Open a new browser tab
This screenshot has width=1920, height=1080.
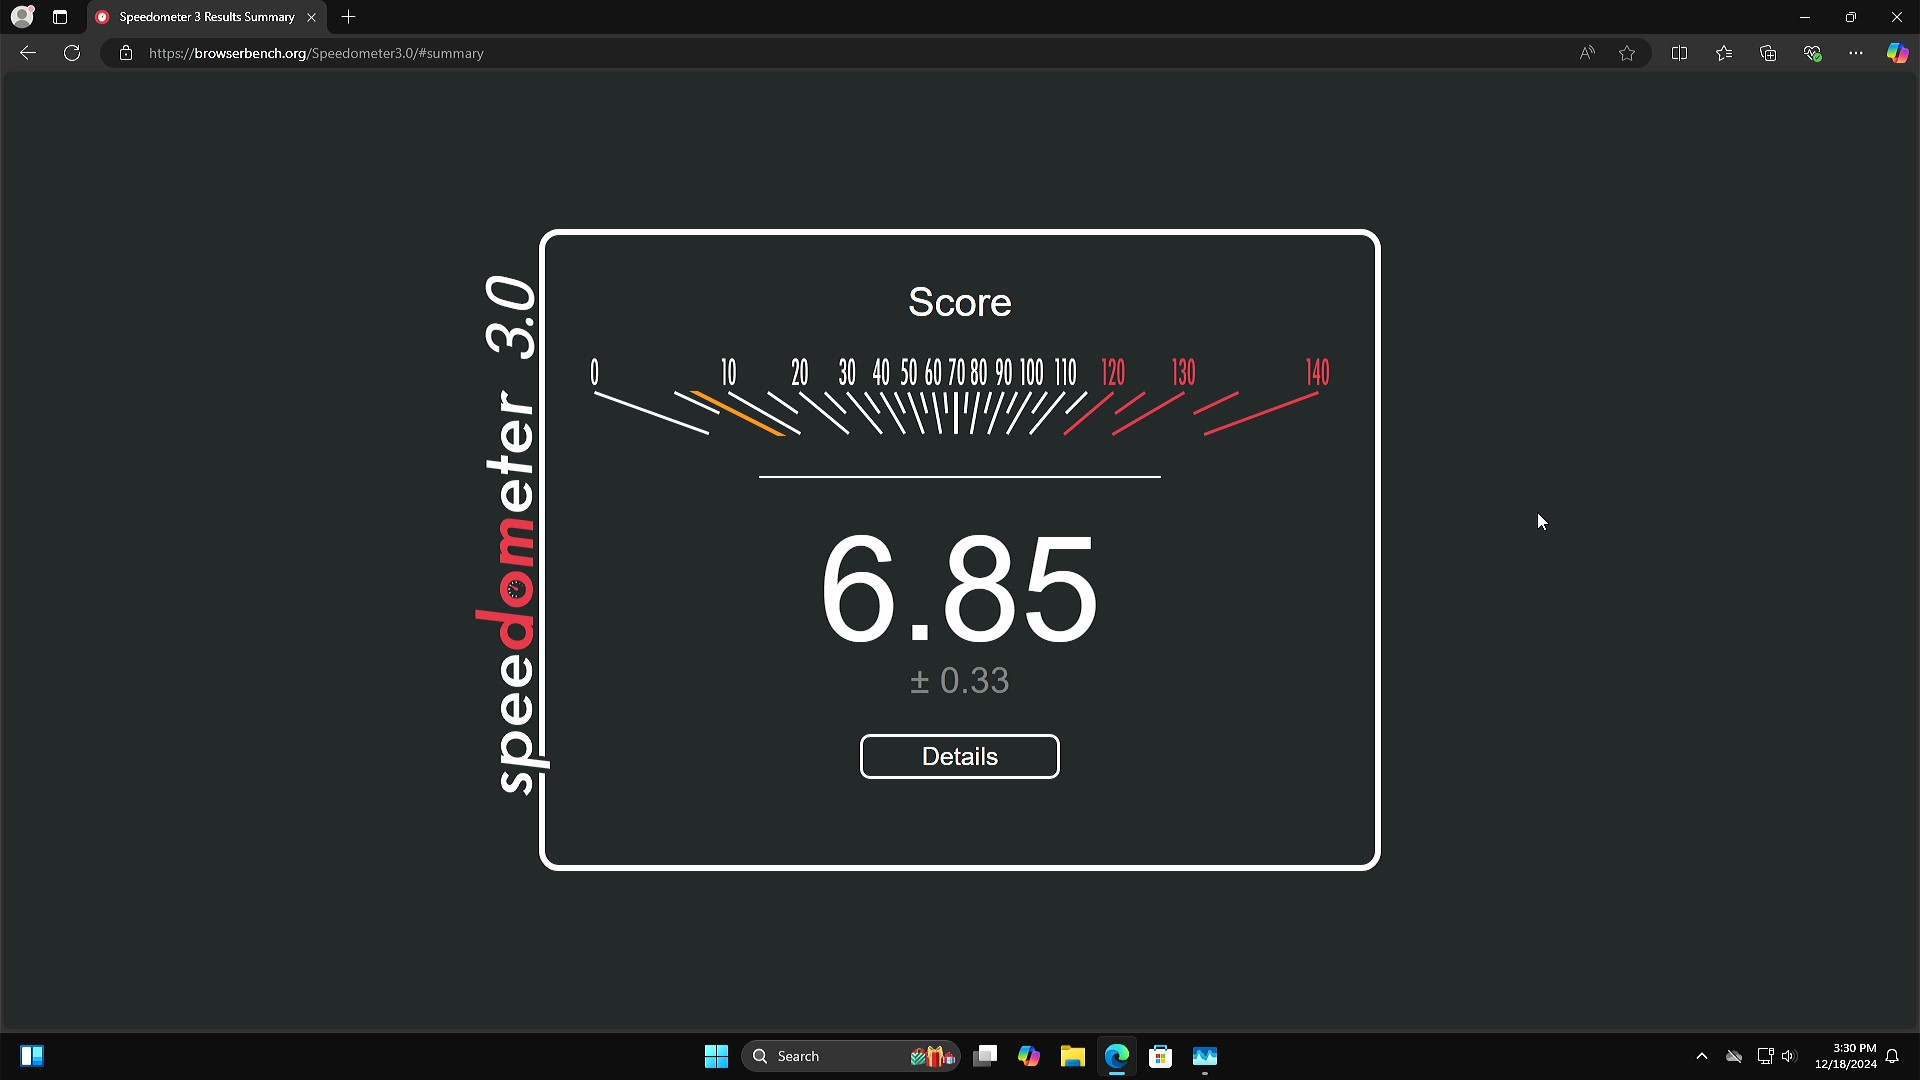(348, 17)
